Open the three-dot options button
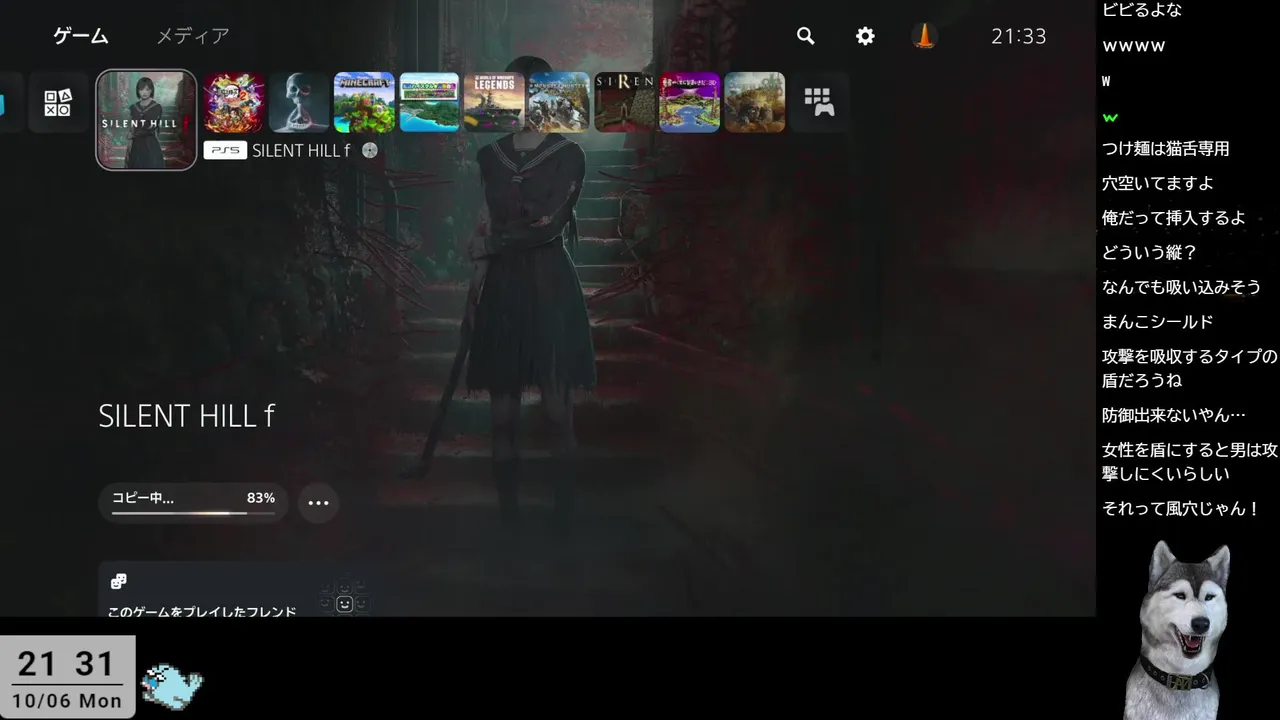Image resolution: width=1280 pixels, height=720 pixels. (x=318, y=502)
